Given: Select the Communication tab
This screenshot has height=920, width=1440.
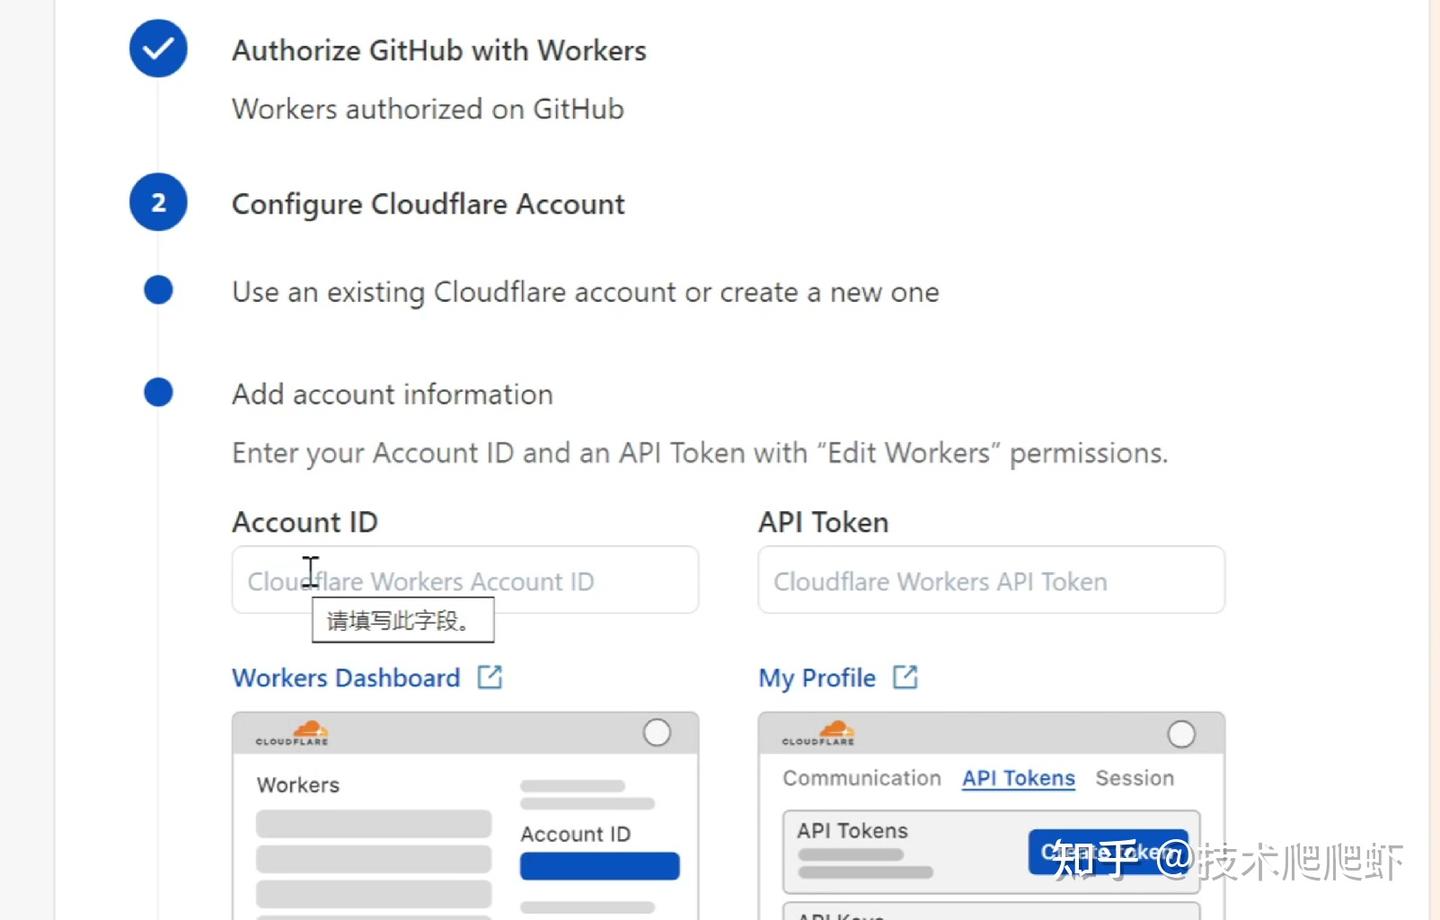Looking at the screenshot, I should 861,778.
